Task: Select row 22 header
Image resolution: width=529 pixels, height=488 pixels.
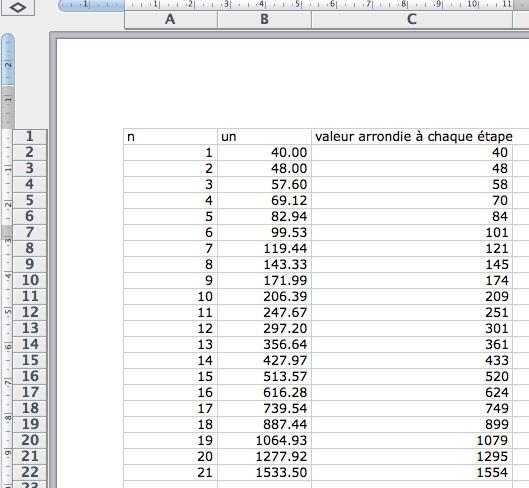Action: tap(30, 472)
